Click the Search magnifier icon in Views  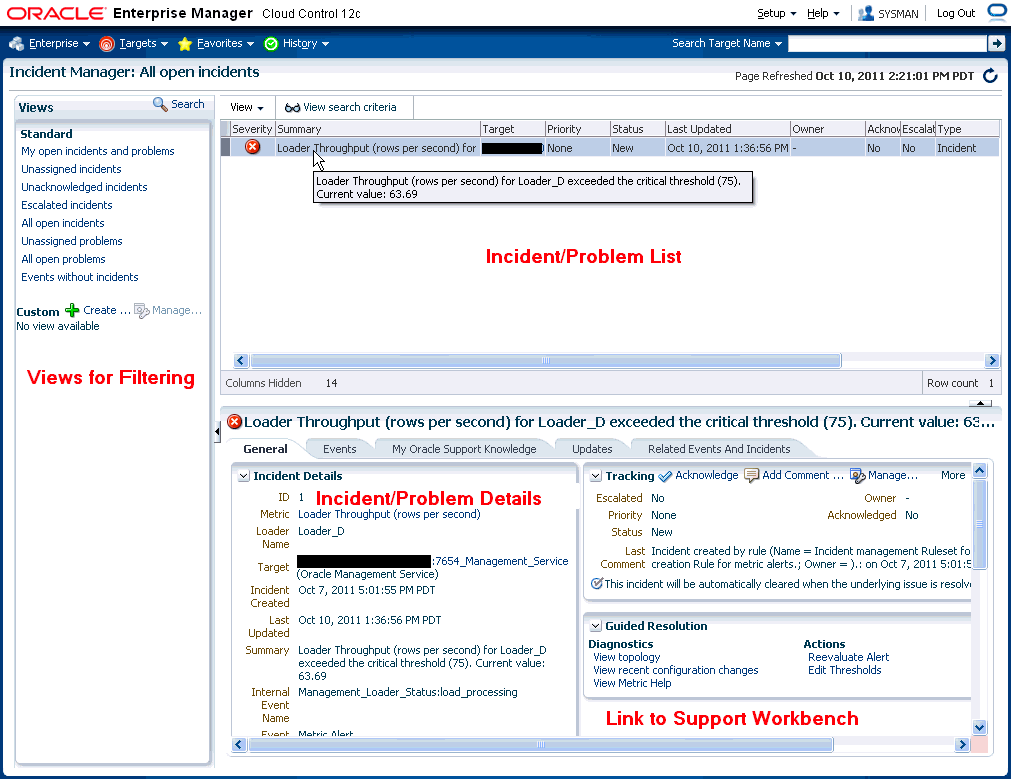tap(160, 104)
